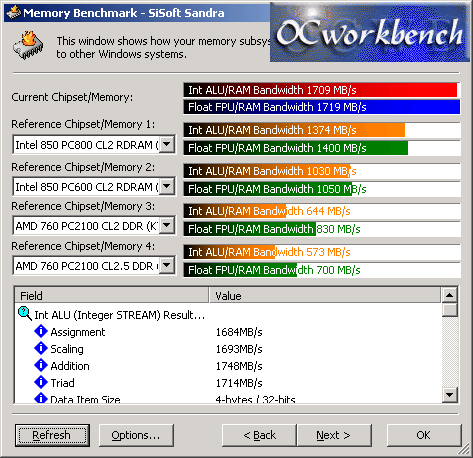The image size is (473, 458).
Task: Go to the Next page
Action: 334,435
